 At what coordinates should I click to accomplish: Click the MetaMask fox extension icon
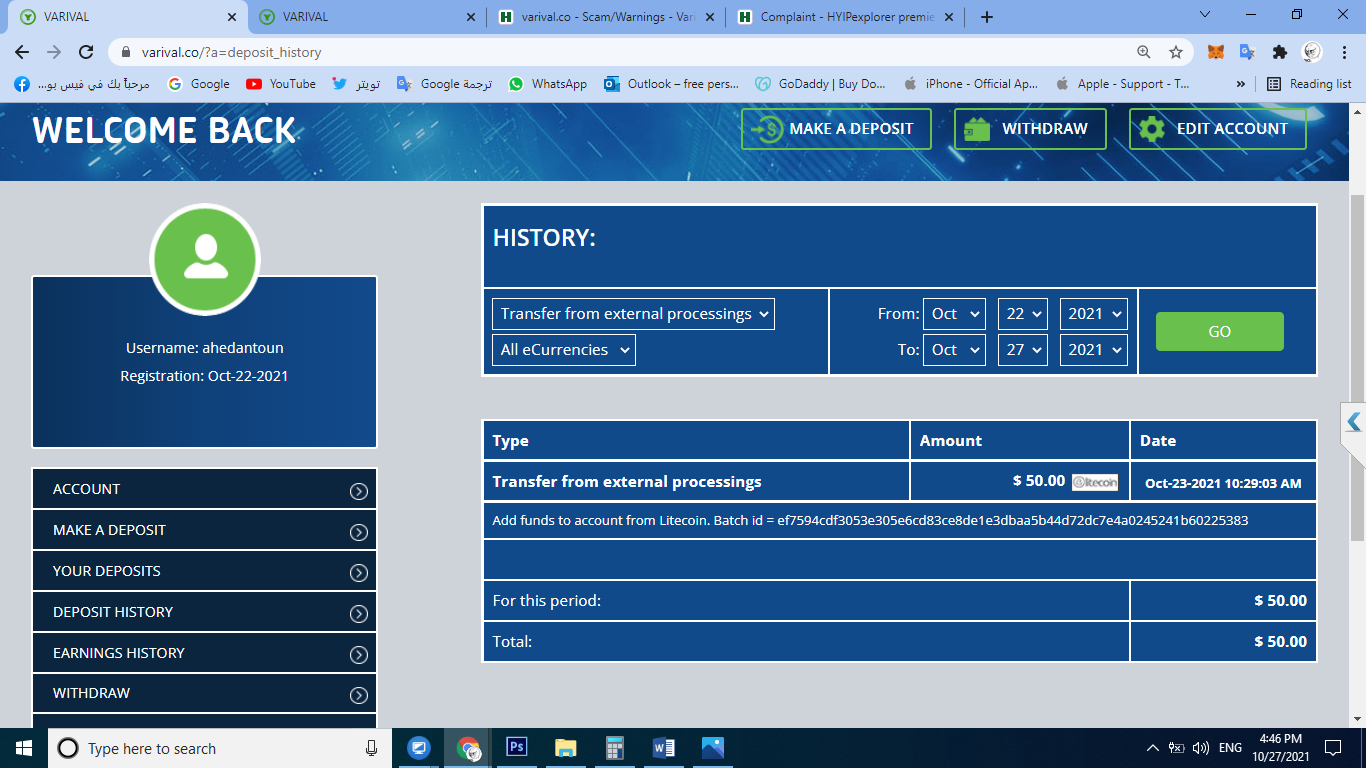tap(1215, 52)
